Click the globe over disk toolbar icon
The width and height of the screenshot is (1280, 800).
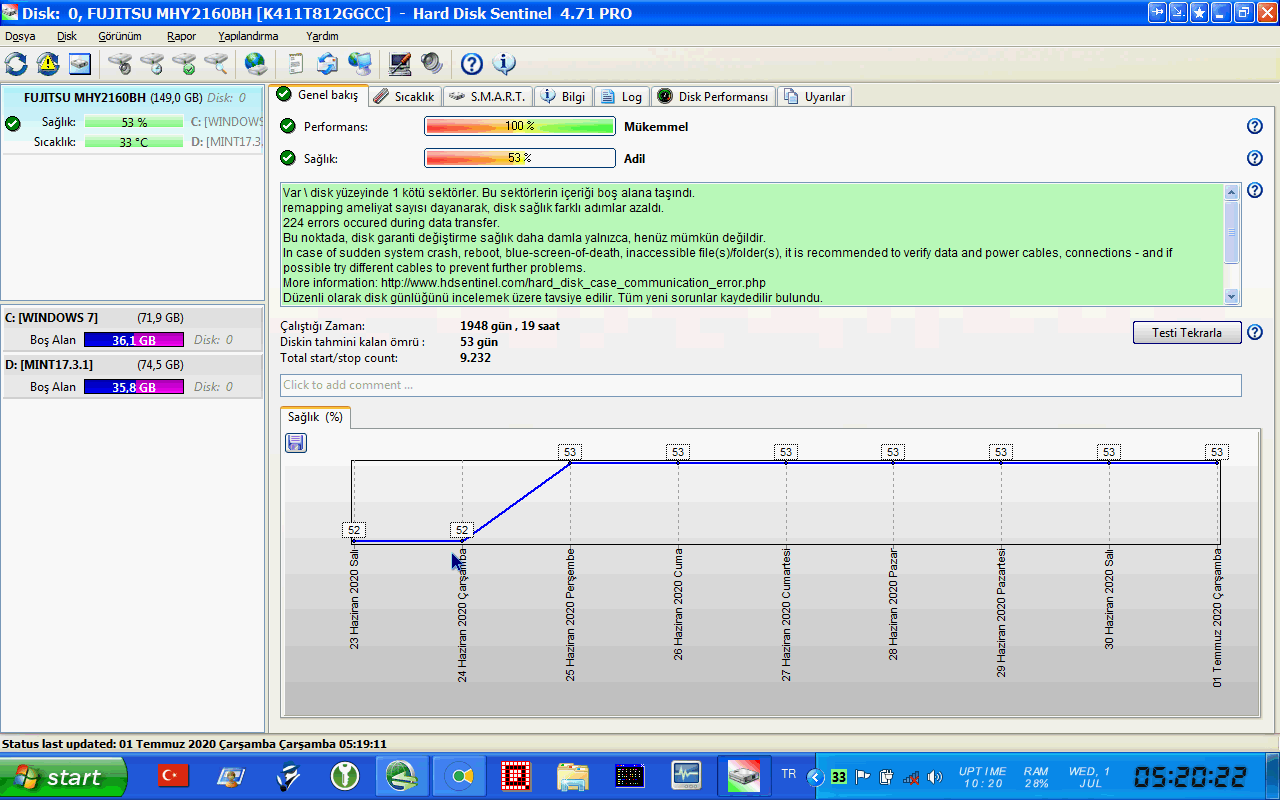[x=256, y=64]
